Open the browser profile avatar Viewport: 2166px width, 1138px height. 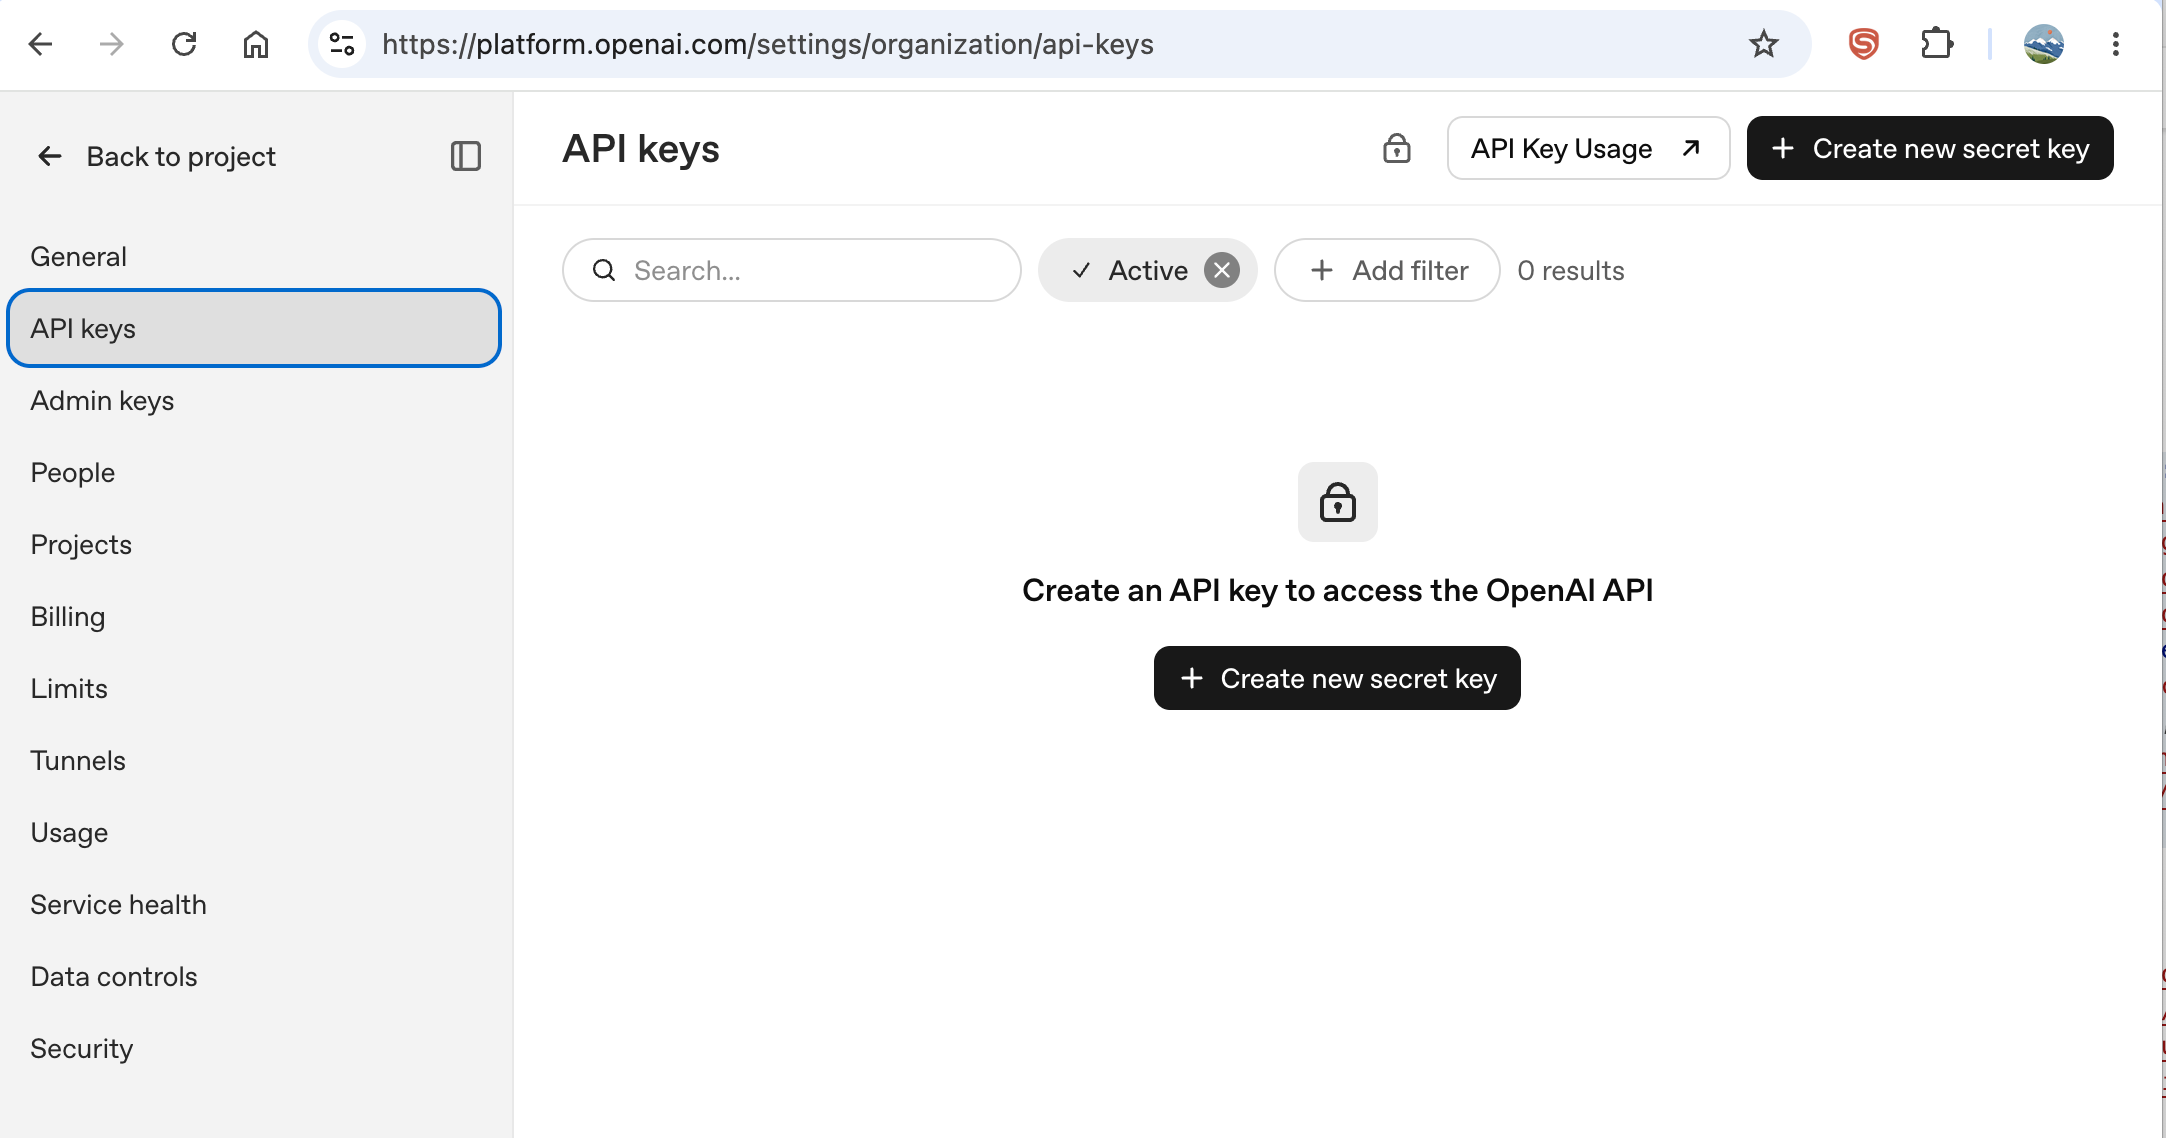2043,44
